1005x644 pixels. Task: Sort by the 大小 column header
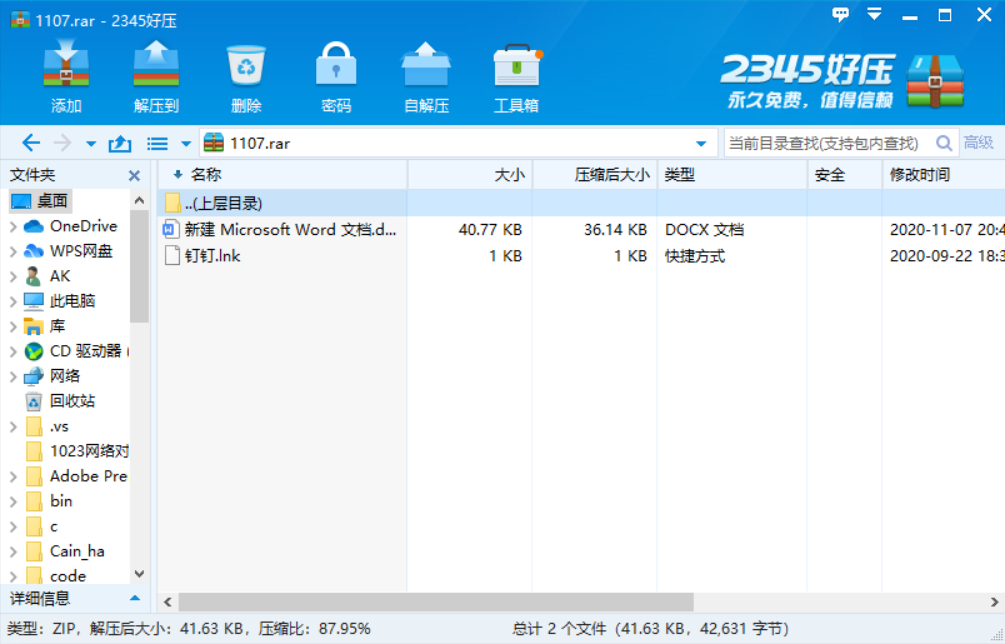click(x=470, y=174)
